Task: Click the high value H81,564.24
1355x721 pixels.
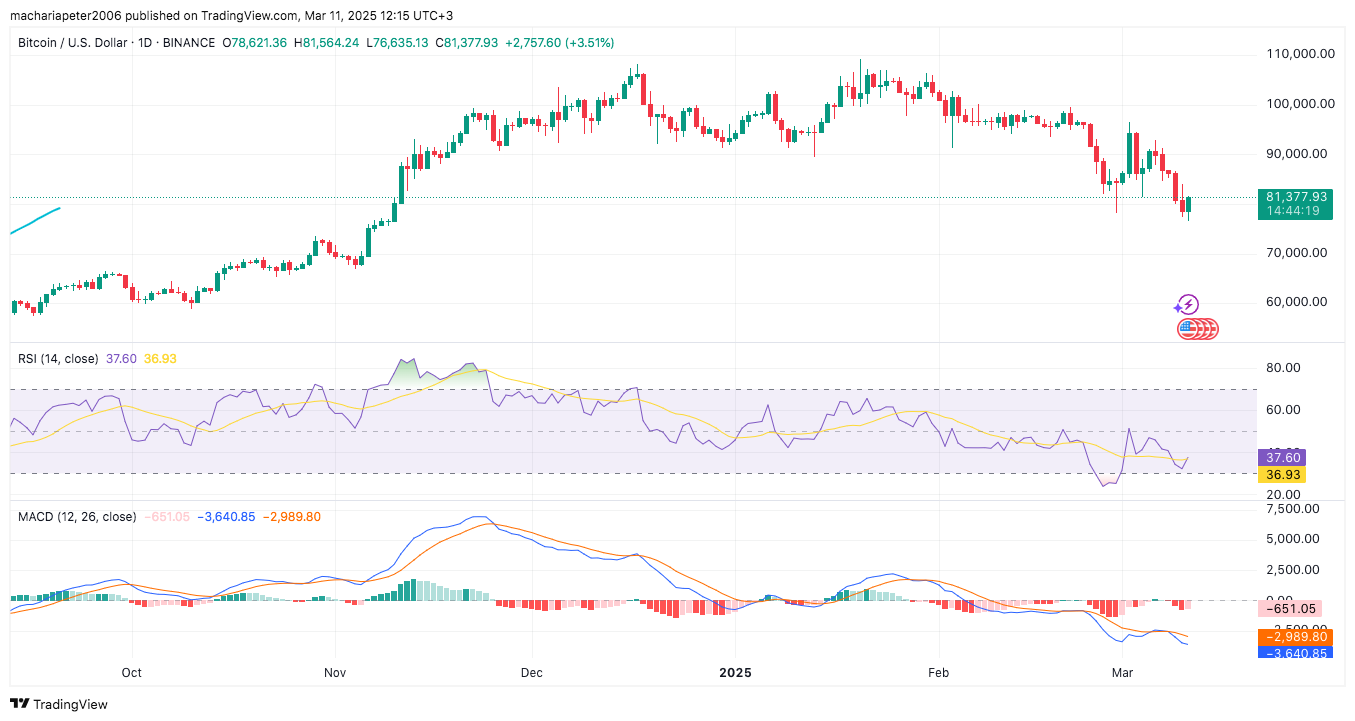Action: pos(326,43)
